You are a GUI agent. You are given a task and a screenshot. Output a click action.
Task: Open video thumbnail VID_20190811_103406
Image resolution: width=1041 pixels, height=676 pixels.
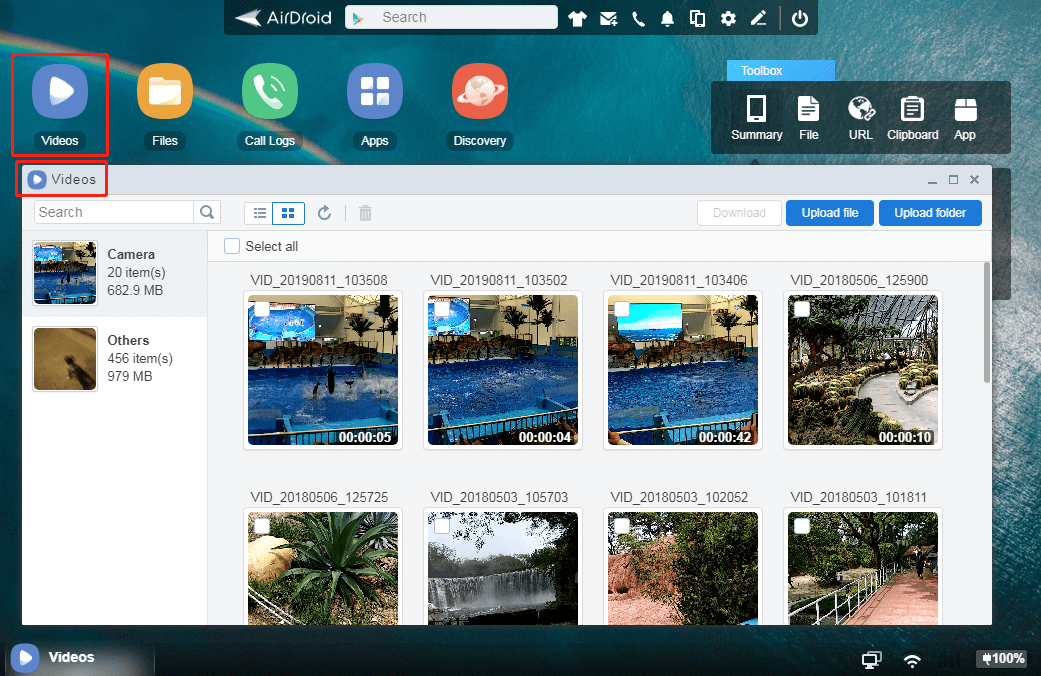tap(682, 370)
